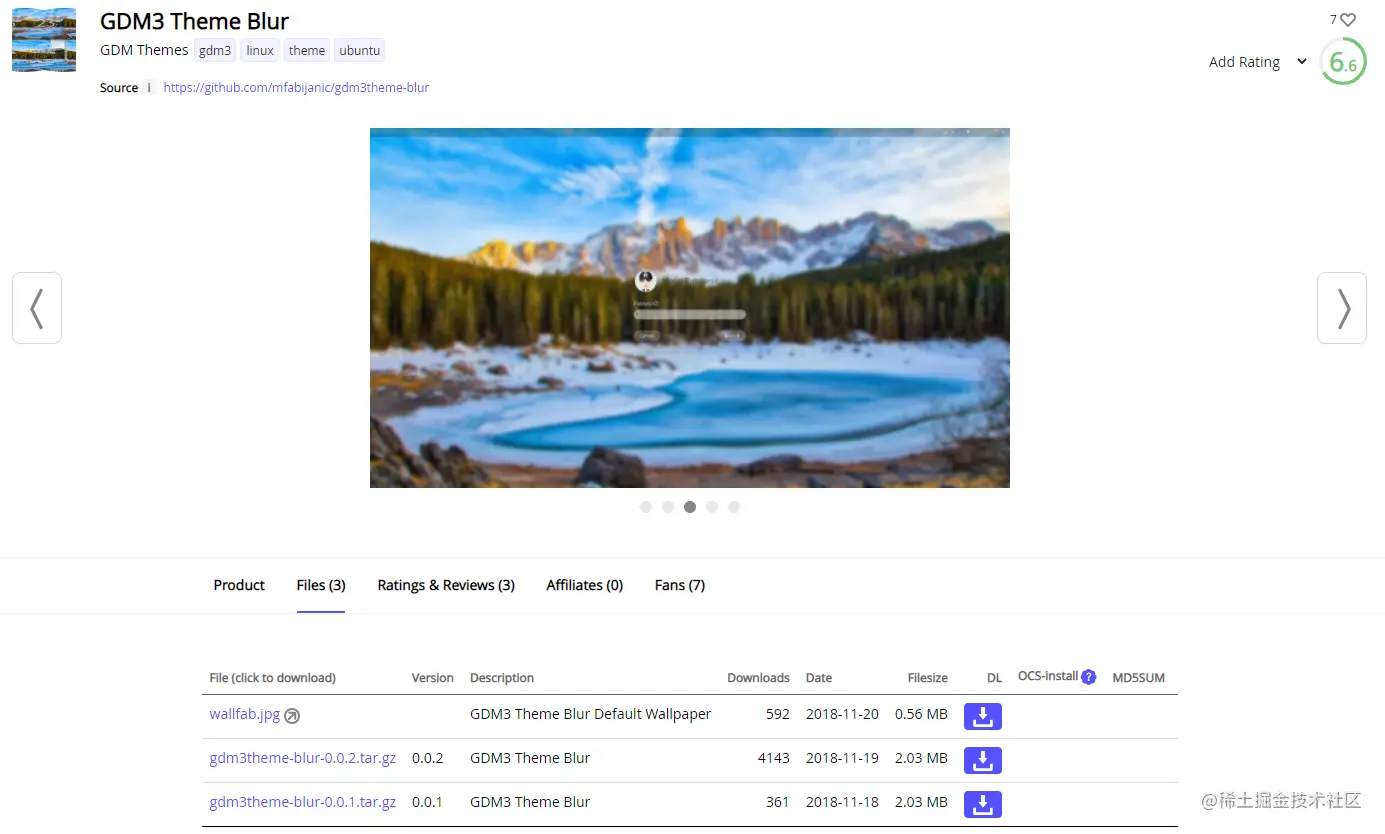Click the gdm3 tag
The width and height of the screenshot is (1385, 834).
(x=215, y=51)
